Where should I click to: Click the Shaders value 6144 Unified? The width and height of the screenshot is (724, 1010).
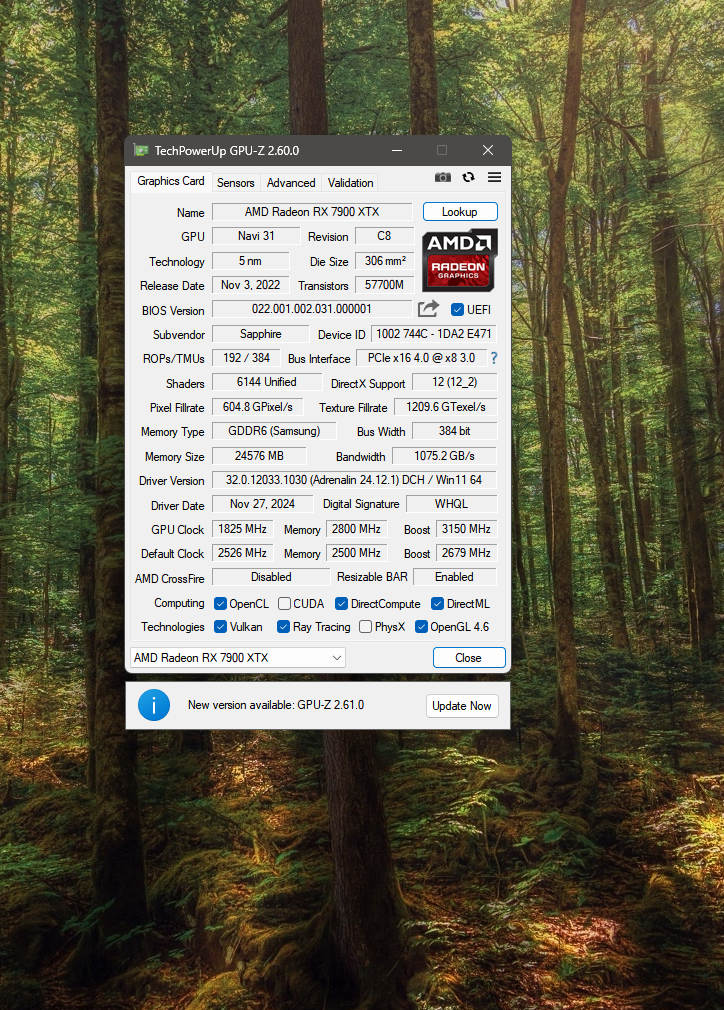coord(267,382)
